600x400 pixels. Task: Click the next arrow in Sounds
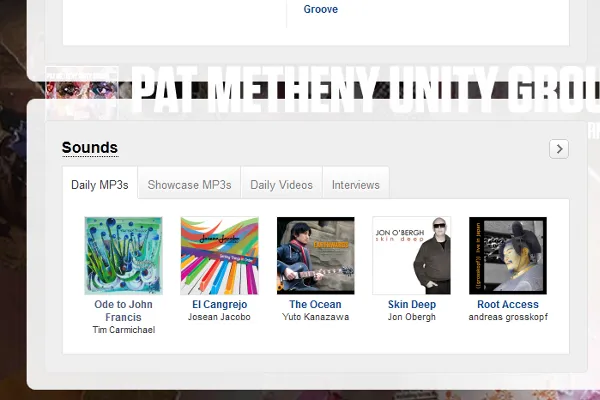click(559, 149)
